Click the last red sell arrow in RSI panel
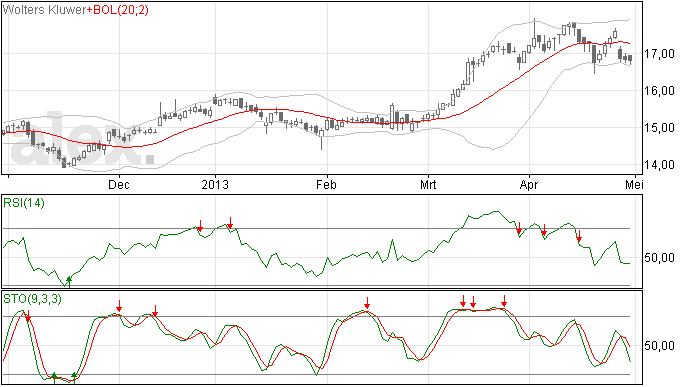This screenshot has width=690, height=387. [x=579, y=236]
